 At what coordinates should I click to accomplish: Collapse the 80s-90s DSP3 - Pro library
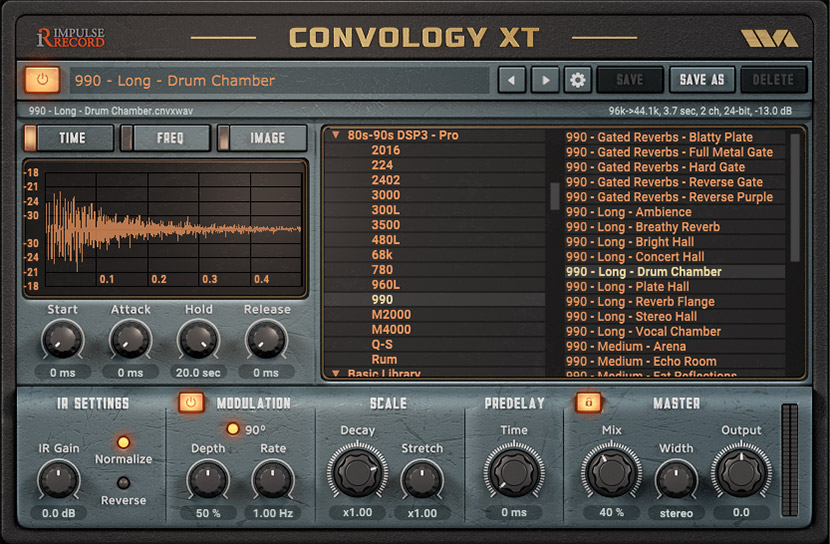336,135
